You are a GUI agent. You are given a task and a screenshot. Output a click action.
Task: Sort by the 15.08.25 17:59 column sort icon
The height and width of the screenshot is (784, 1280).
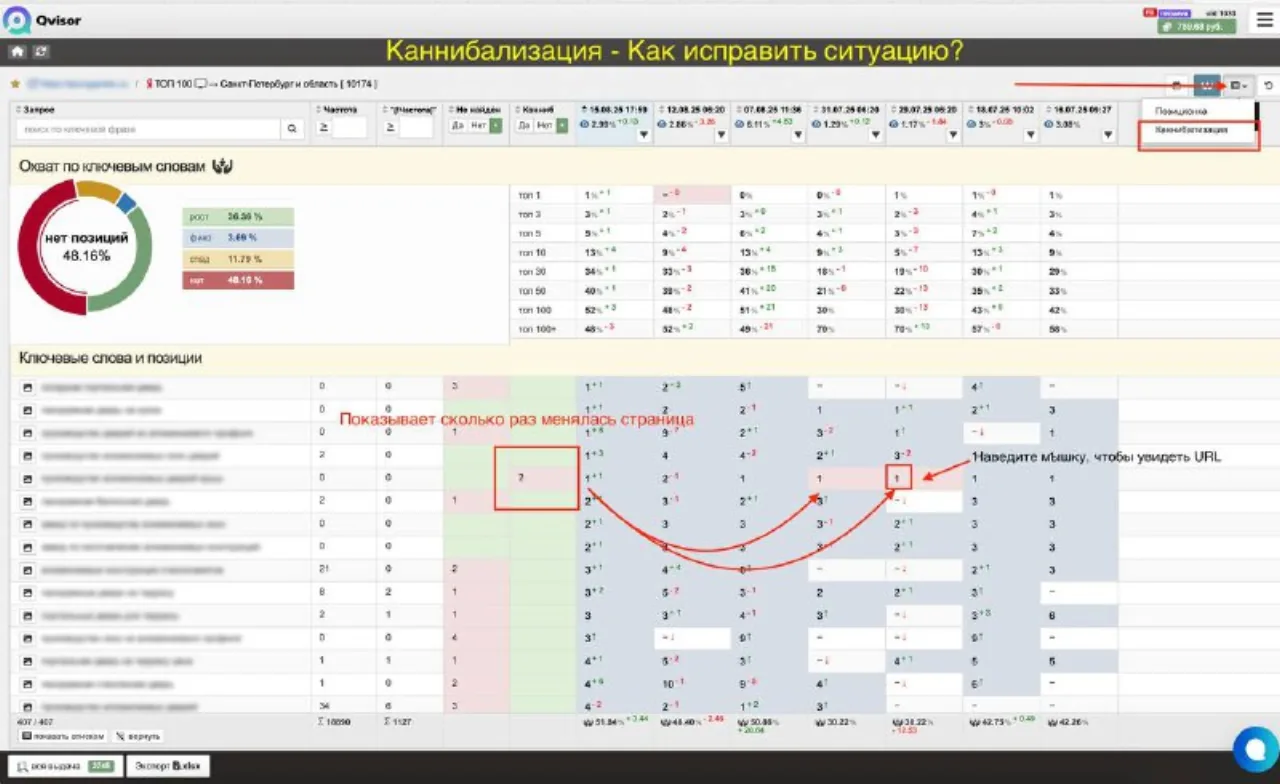585,109
